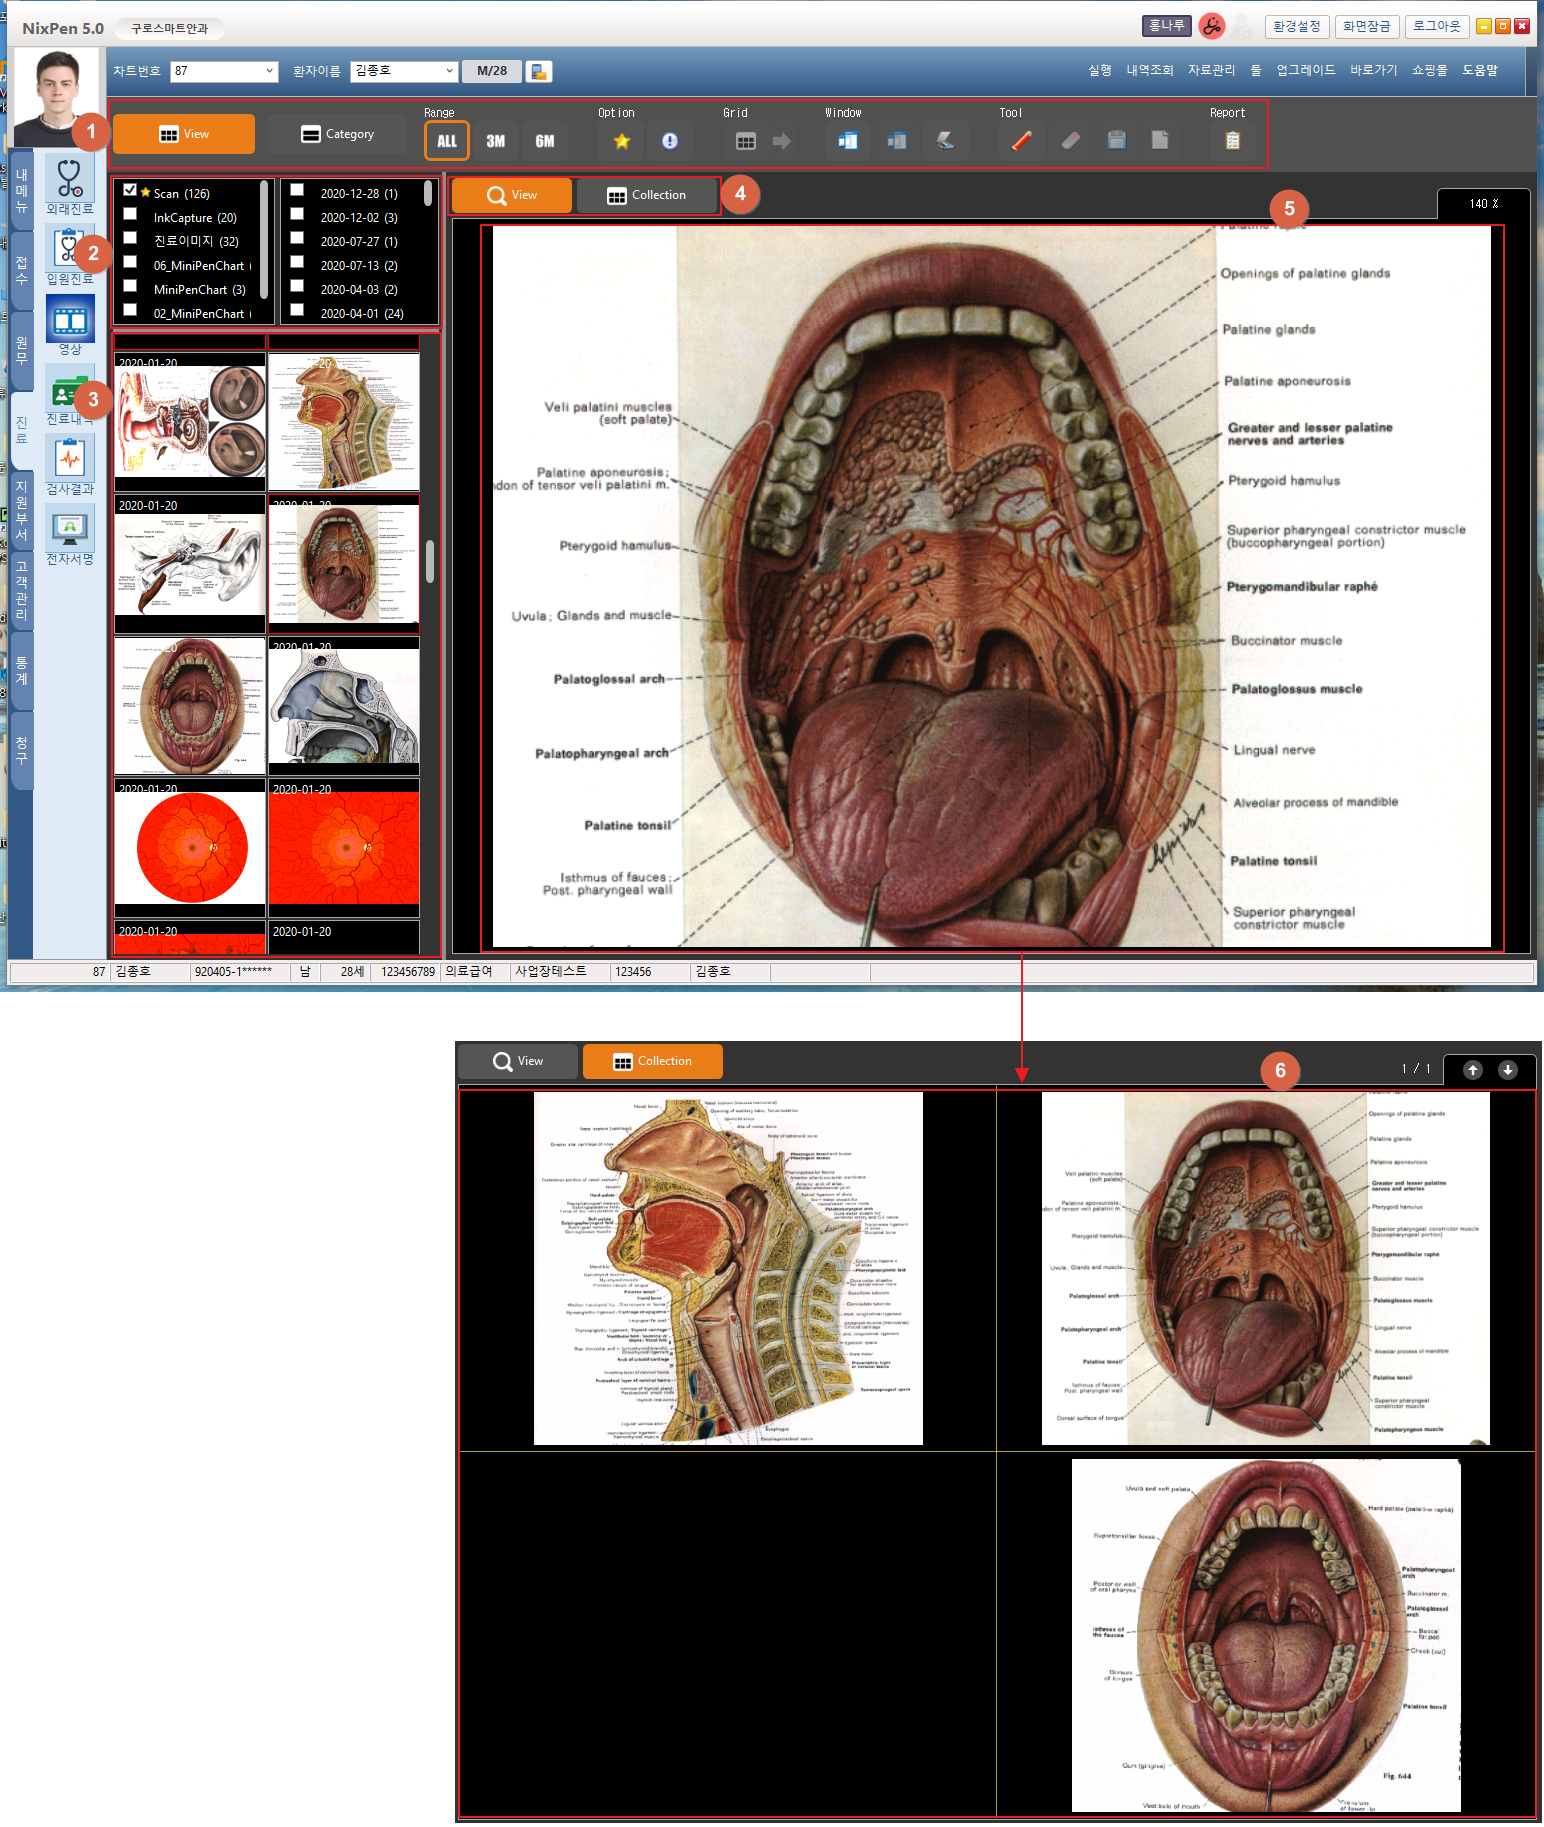The width and height of the screenshot is (1544, 1827).
Task: Open 검사결과 sidebar icon
Action: [x=69, y=460]
